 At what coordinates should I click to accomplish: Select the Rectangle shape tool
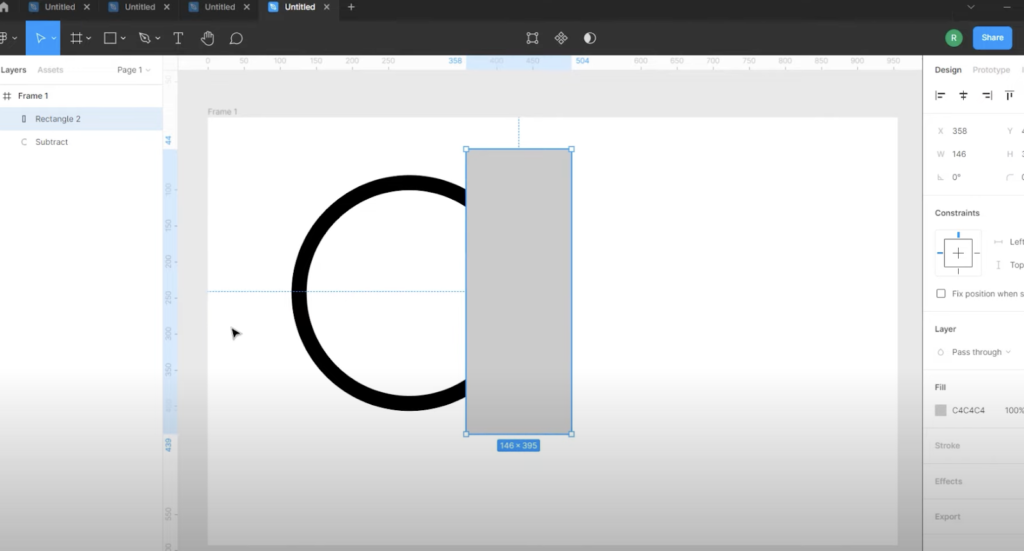tap(110, 38)
